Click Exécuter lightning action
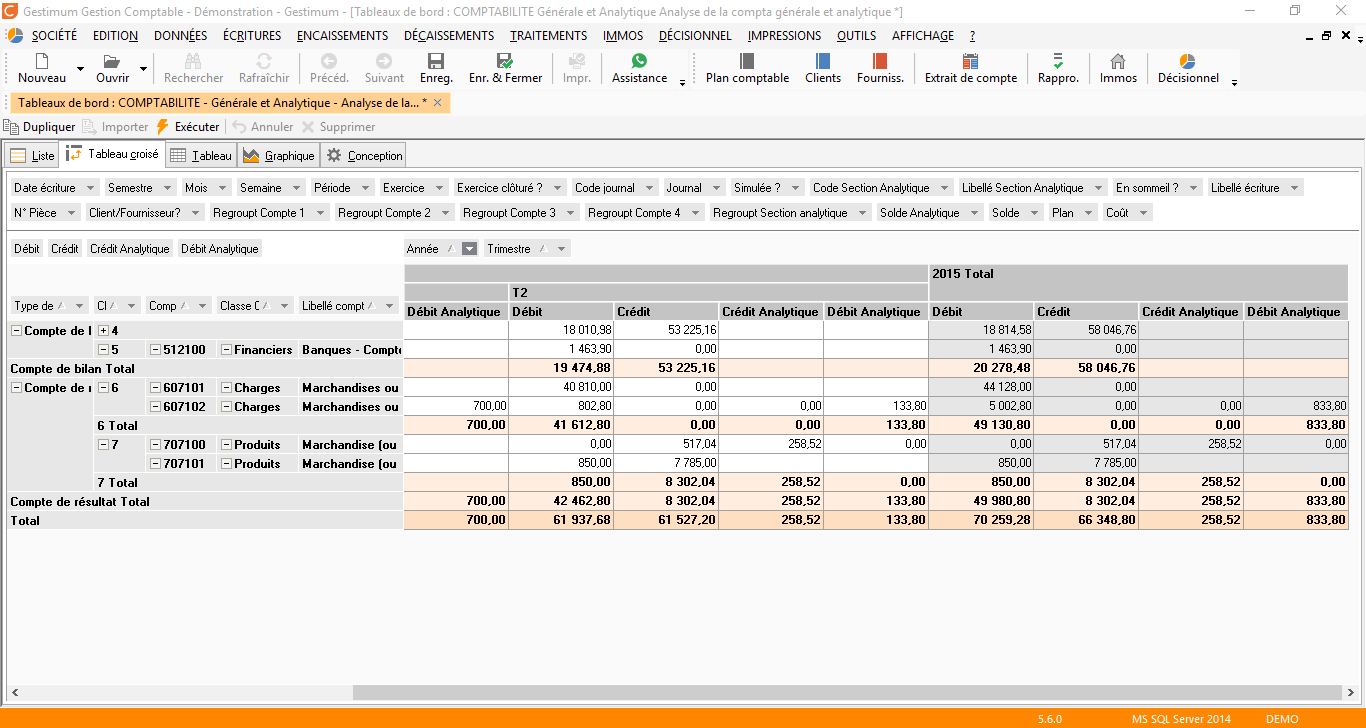 click(187, 127)
